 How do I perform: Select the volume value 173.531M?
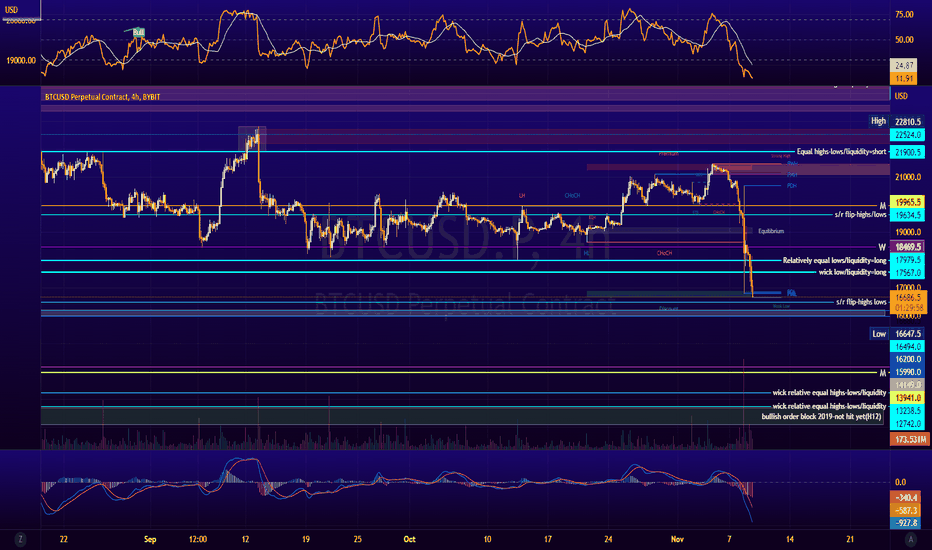coord(909,439)
